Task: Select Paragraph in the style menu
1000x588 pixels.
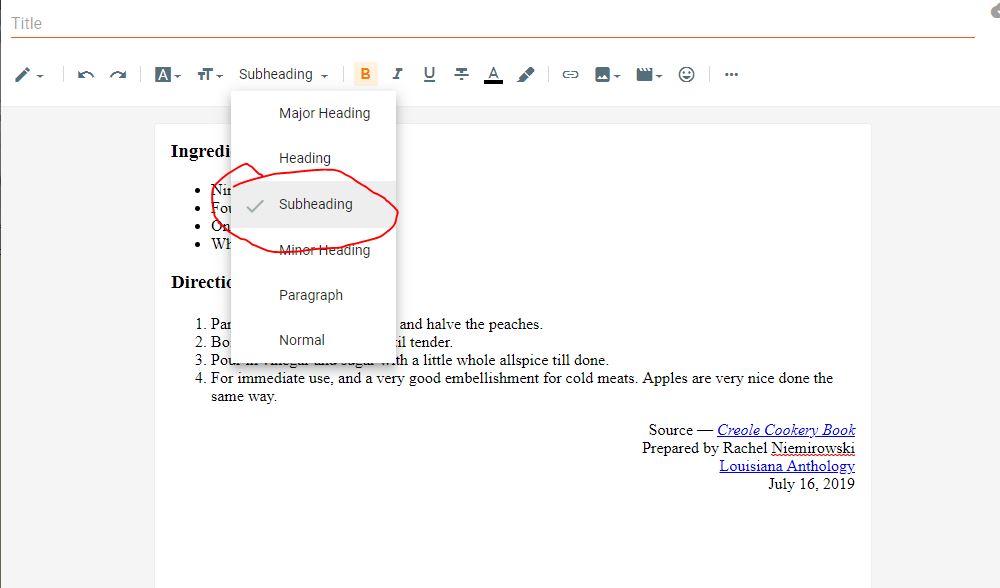Action: pos(310,295)
